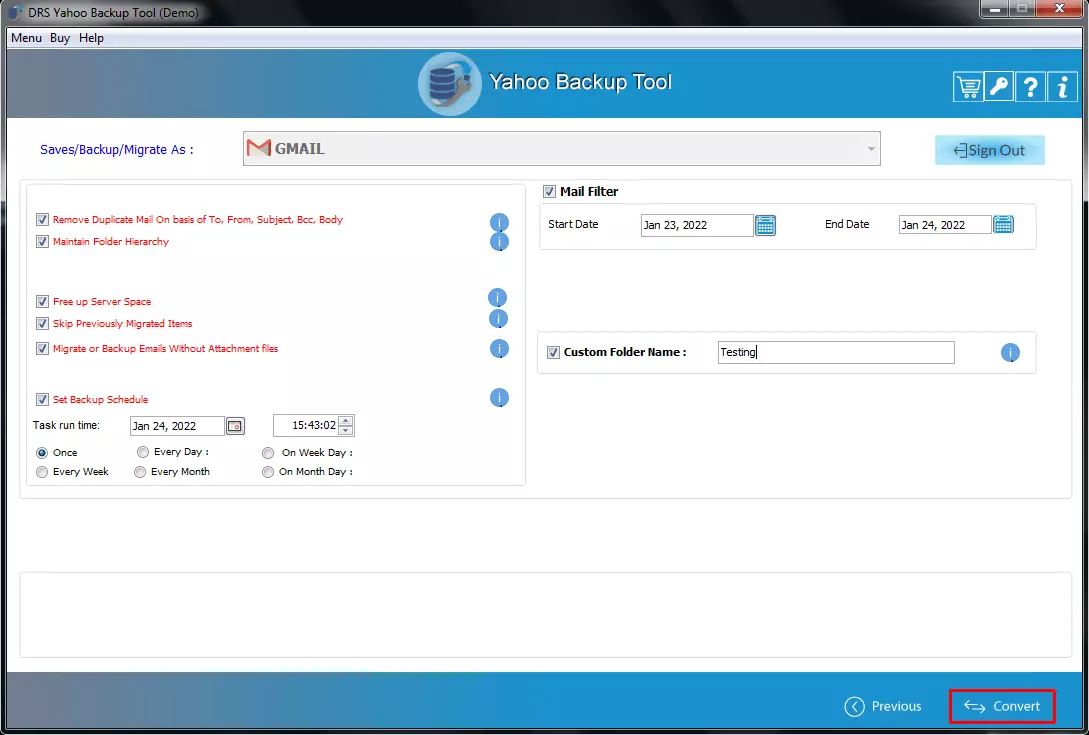This screenshot has width=1089, height=735.
Task: Increase task run time with up arrow
Action: tap(345, 420)
